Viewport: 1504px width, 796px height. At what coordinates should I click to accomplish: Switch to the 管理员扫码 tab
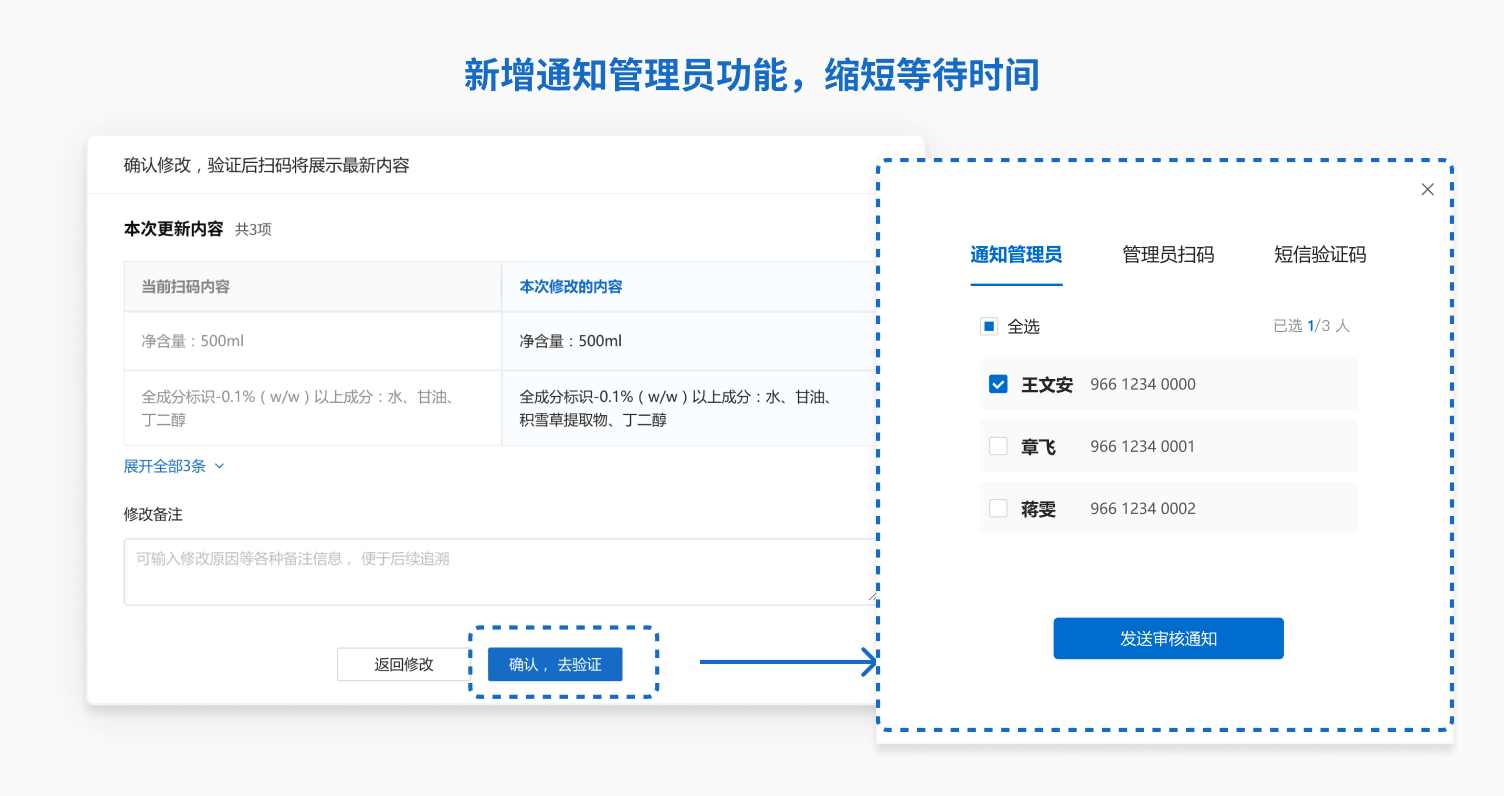[1166, 255]
